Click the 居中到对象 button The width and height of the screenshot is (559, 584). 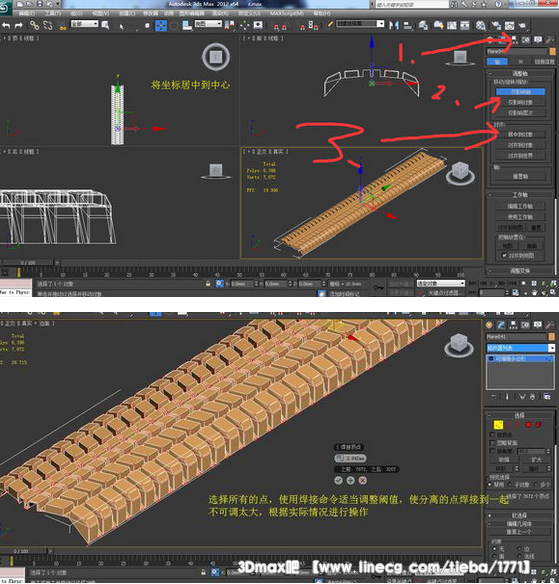point(521,134)
